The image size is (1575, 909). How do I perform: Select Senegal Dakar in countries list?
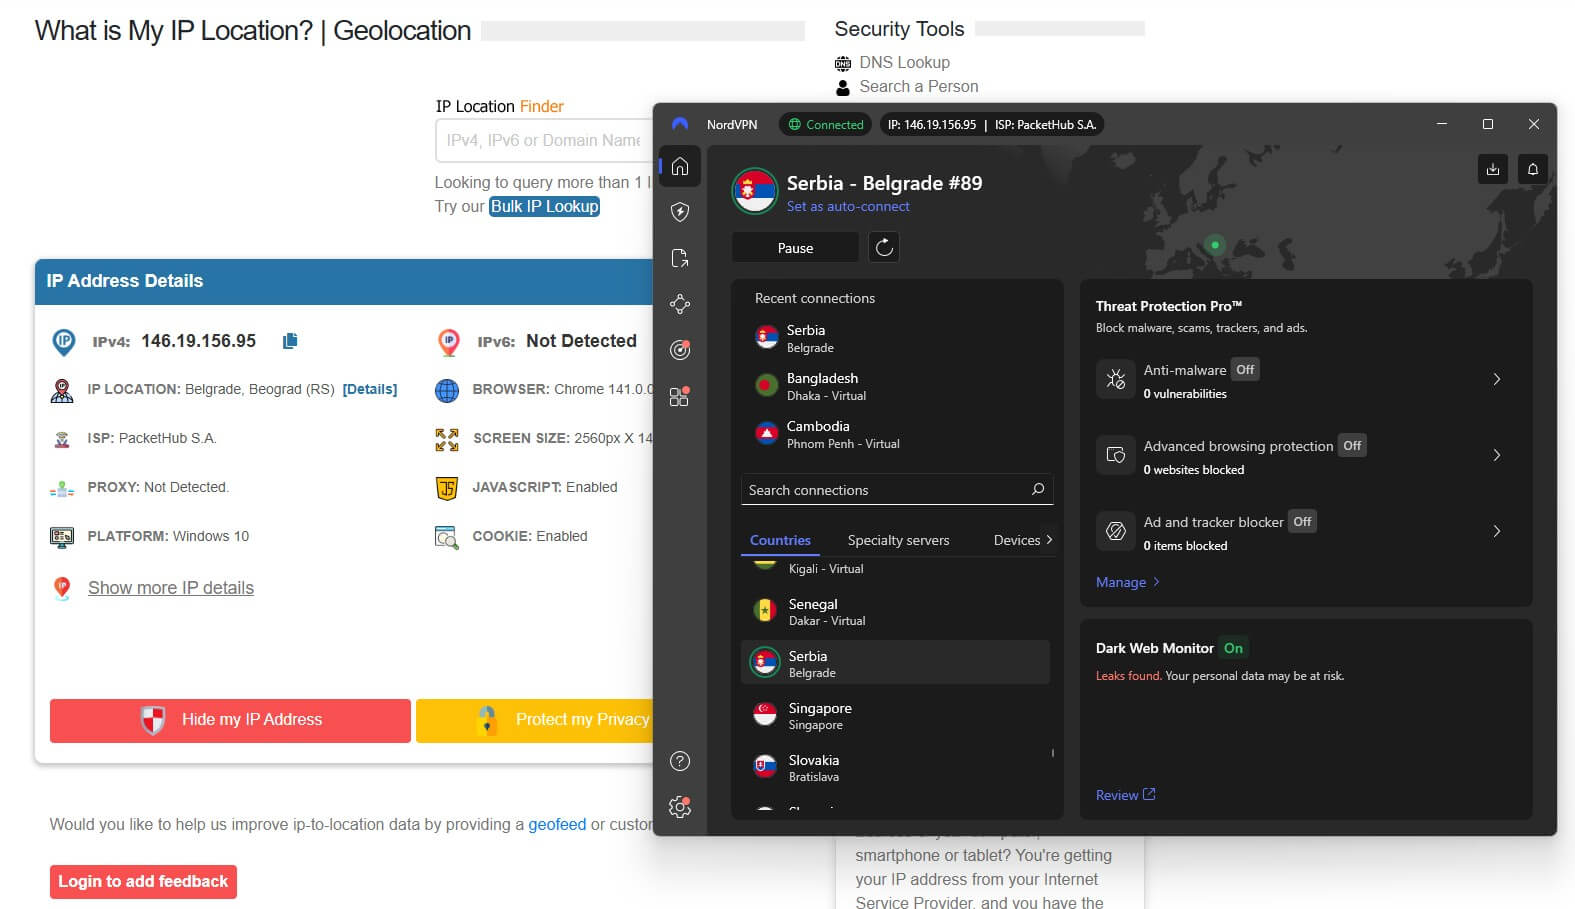click(895, 610)
